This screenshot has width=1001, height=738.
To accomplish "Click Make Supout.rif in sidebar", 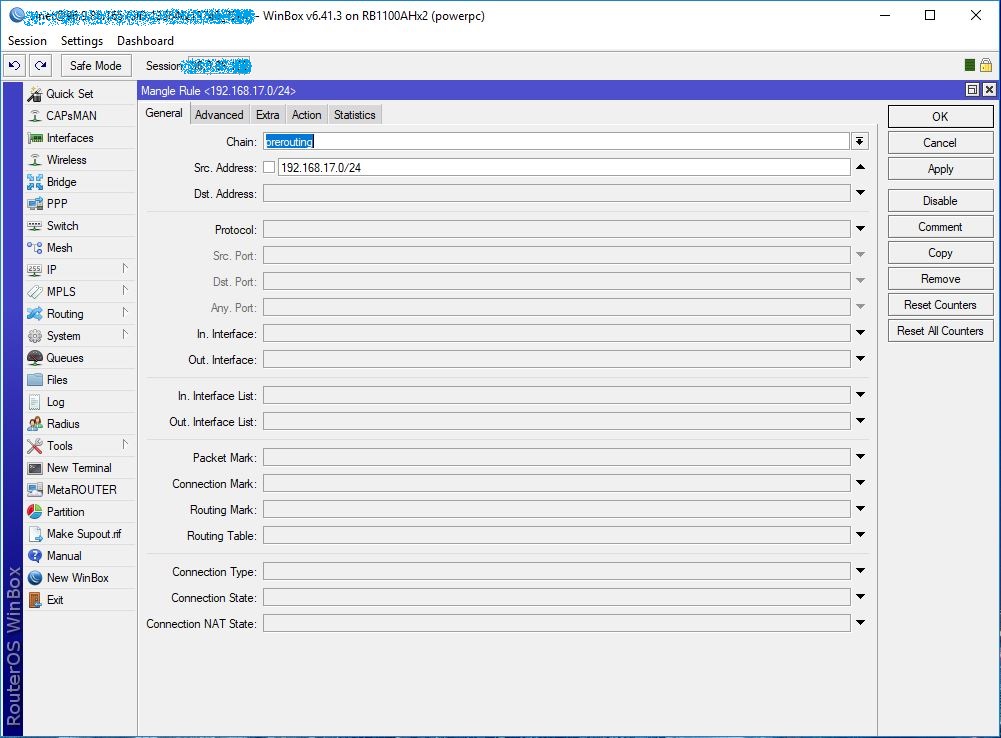I will (x=80, y=534).
